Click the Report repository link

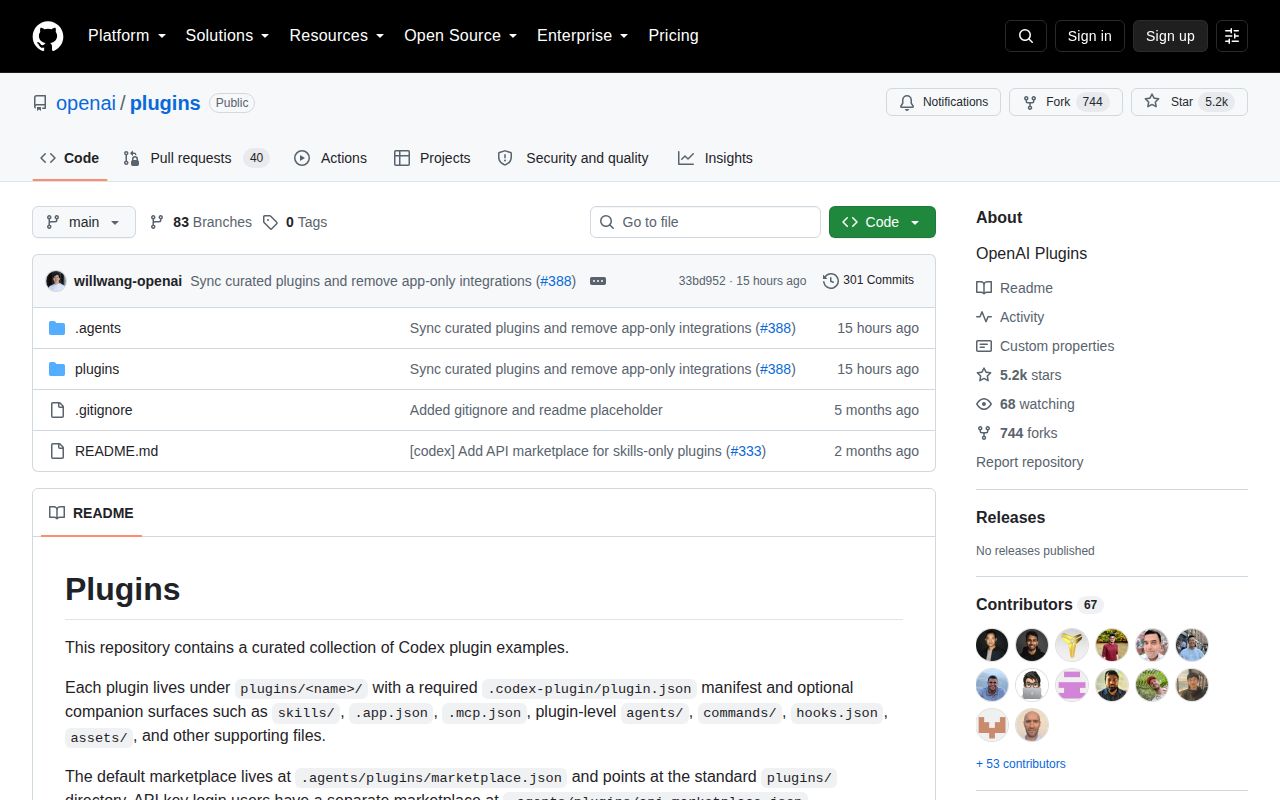point(1029,462)
